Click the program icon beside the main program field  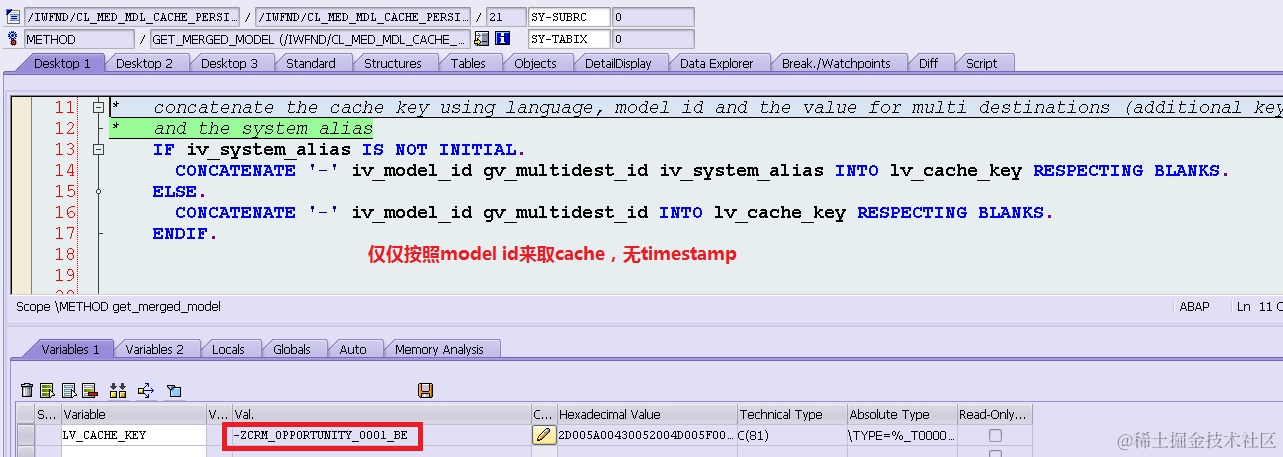tap(13, 17)
